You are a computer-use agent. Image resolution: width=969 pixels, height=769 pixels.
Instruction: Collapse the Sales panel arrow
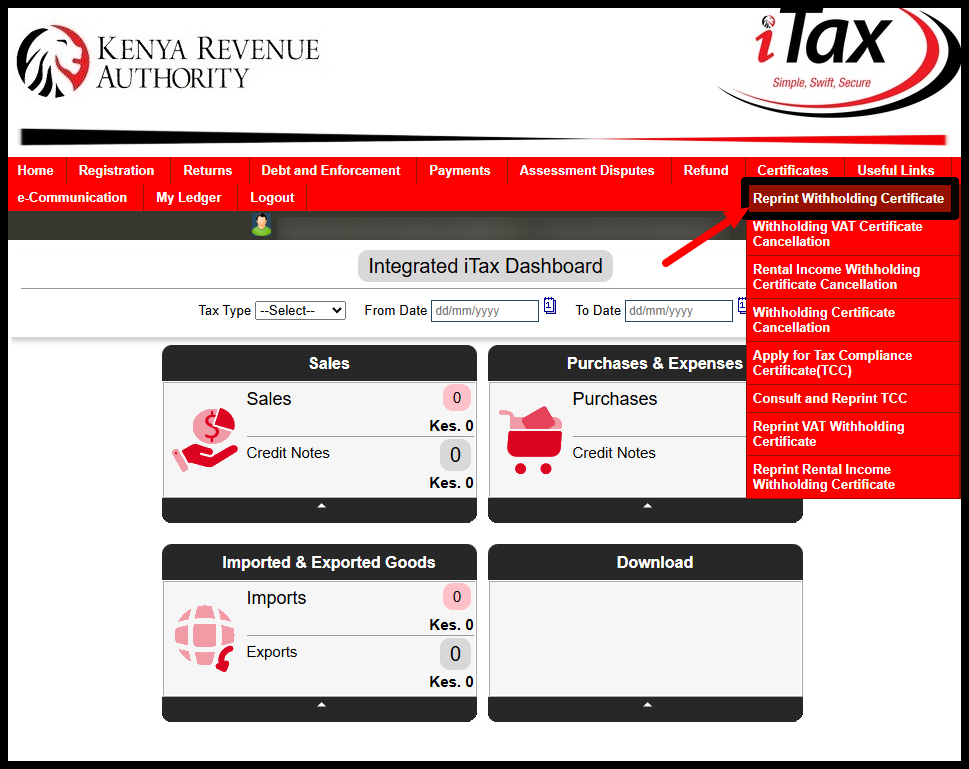click(321, 506)
